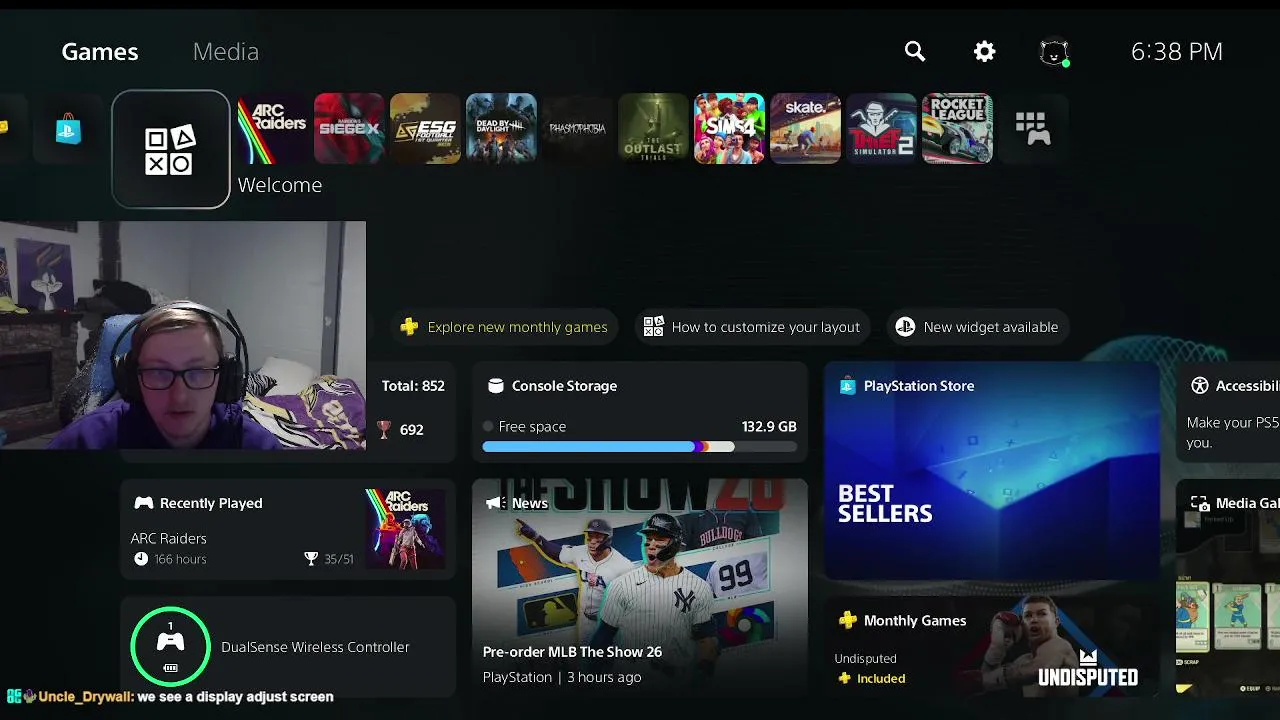Launch Rainbow Six Siege X tile
Image resolution: width=1280 pixels, height=720 pixels.
(x=349, y=128)
